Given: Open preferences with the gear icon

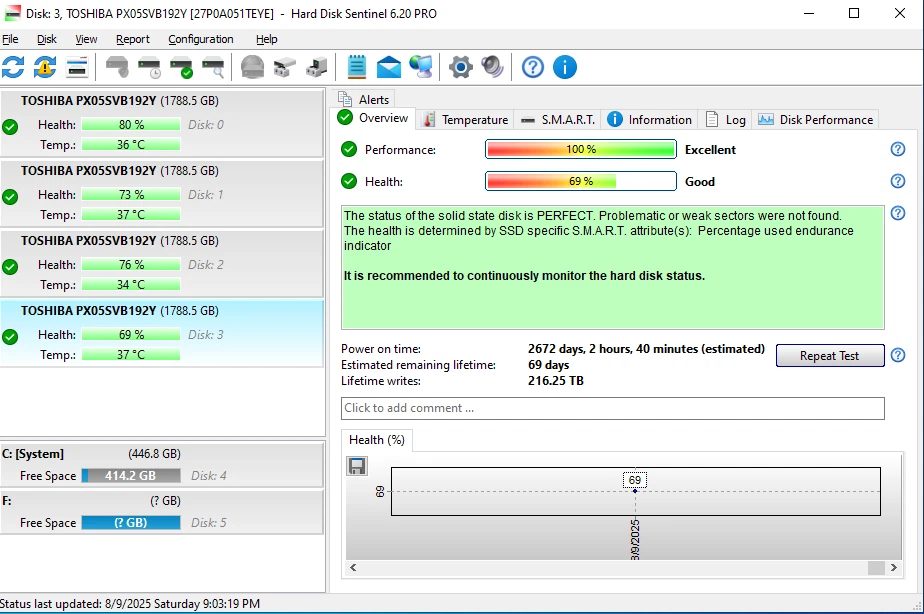Looking at the screenshot, I should click(x=460, y=67).
